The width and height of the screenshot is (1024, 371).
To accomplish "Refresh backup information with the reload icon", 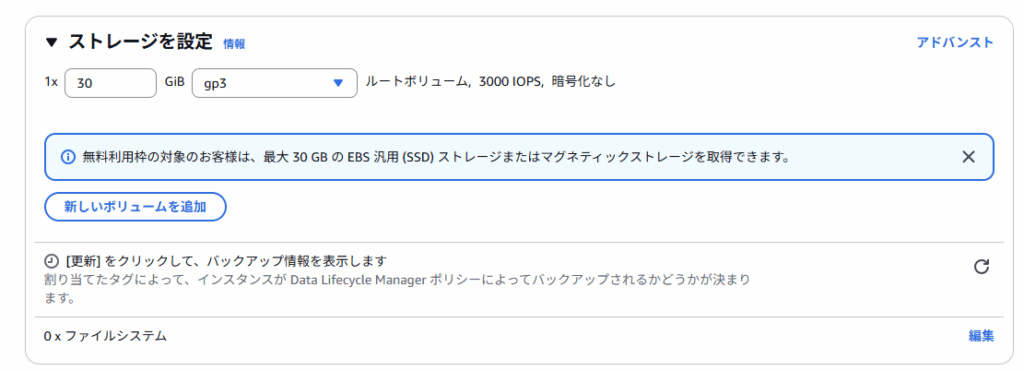I will 982,266.
